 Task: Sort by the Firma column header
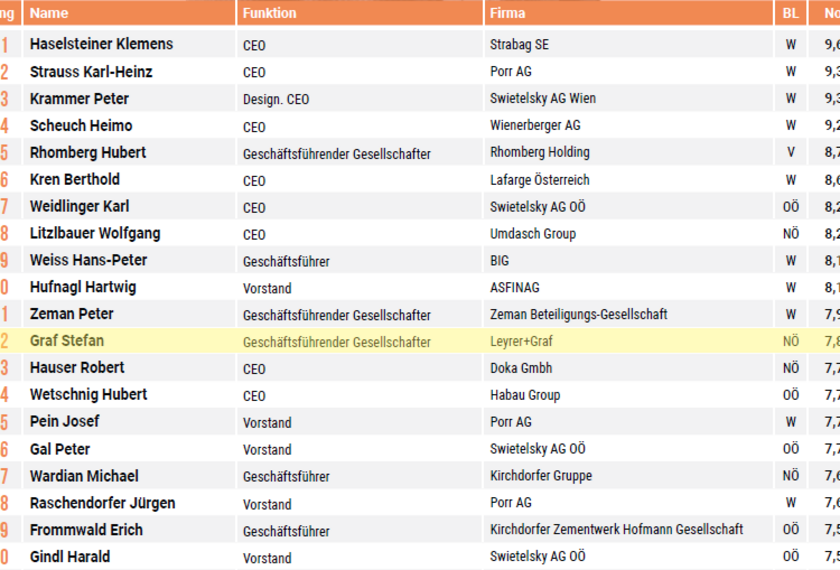tap(628, 13)
